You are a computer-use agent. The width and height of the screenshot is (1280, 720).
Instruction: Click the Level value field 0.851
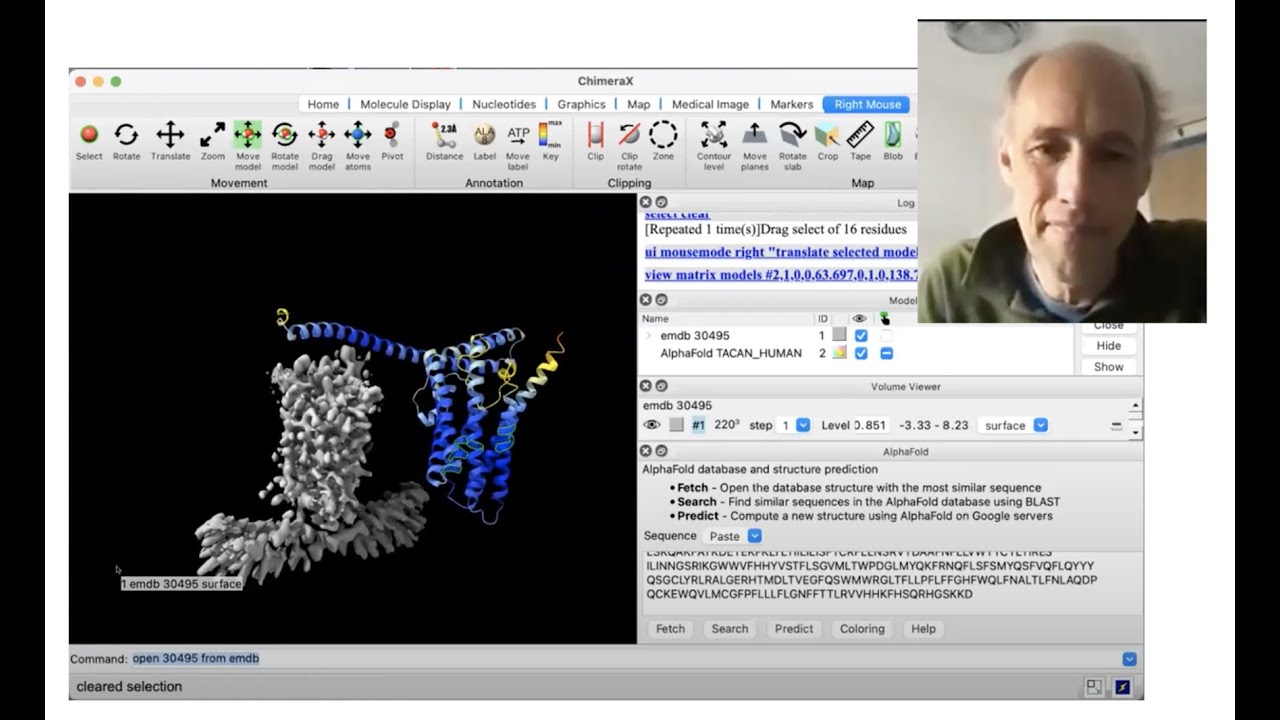(x=870, y=425)
